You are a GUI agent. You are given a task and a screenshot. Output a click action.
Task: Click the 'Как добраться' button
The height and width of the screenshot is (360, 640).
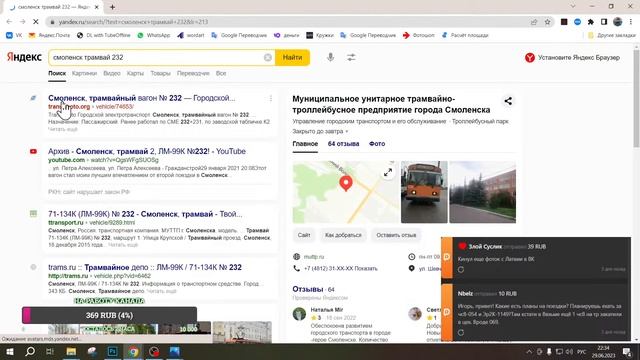point(343,235)
